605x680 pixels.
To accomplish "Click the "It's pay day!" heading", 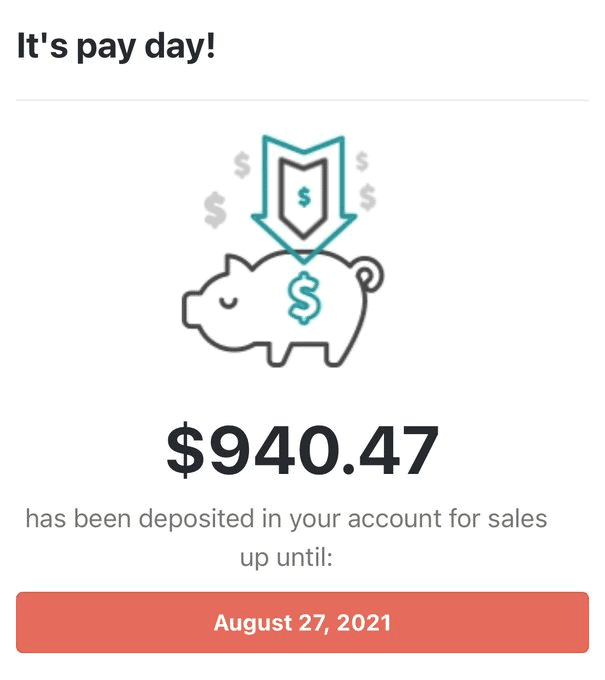I will pos(116,47).
